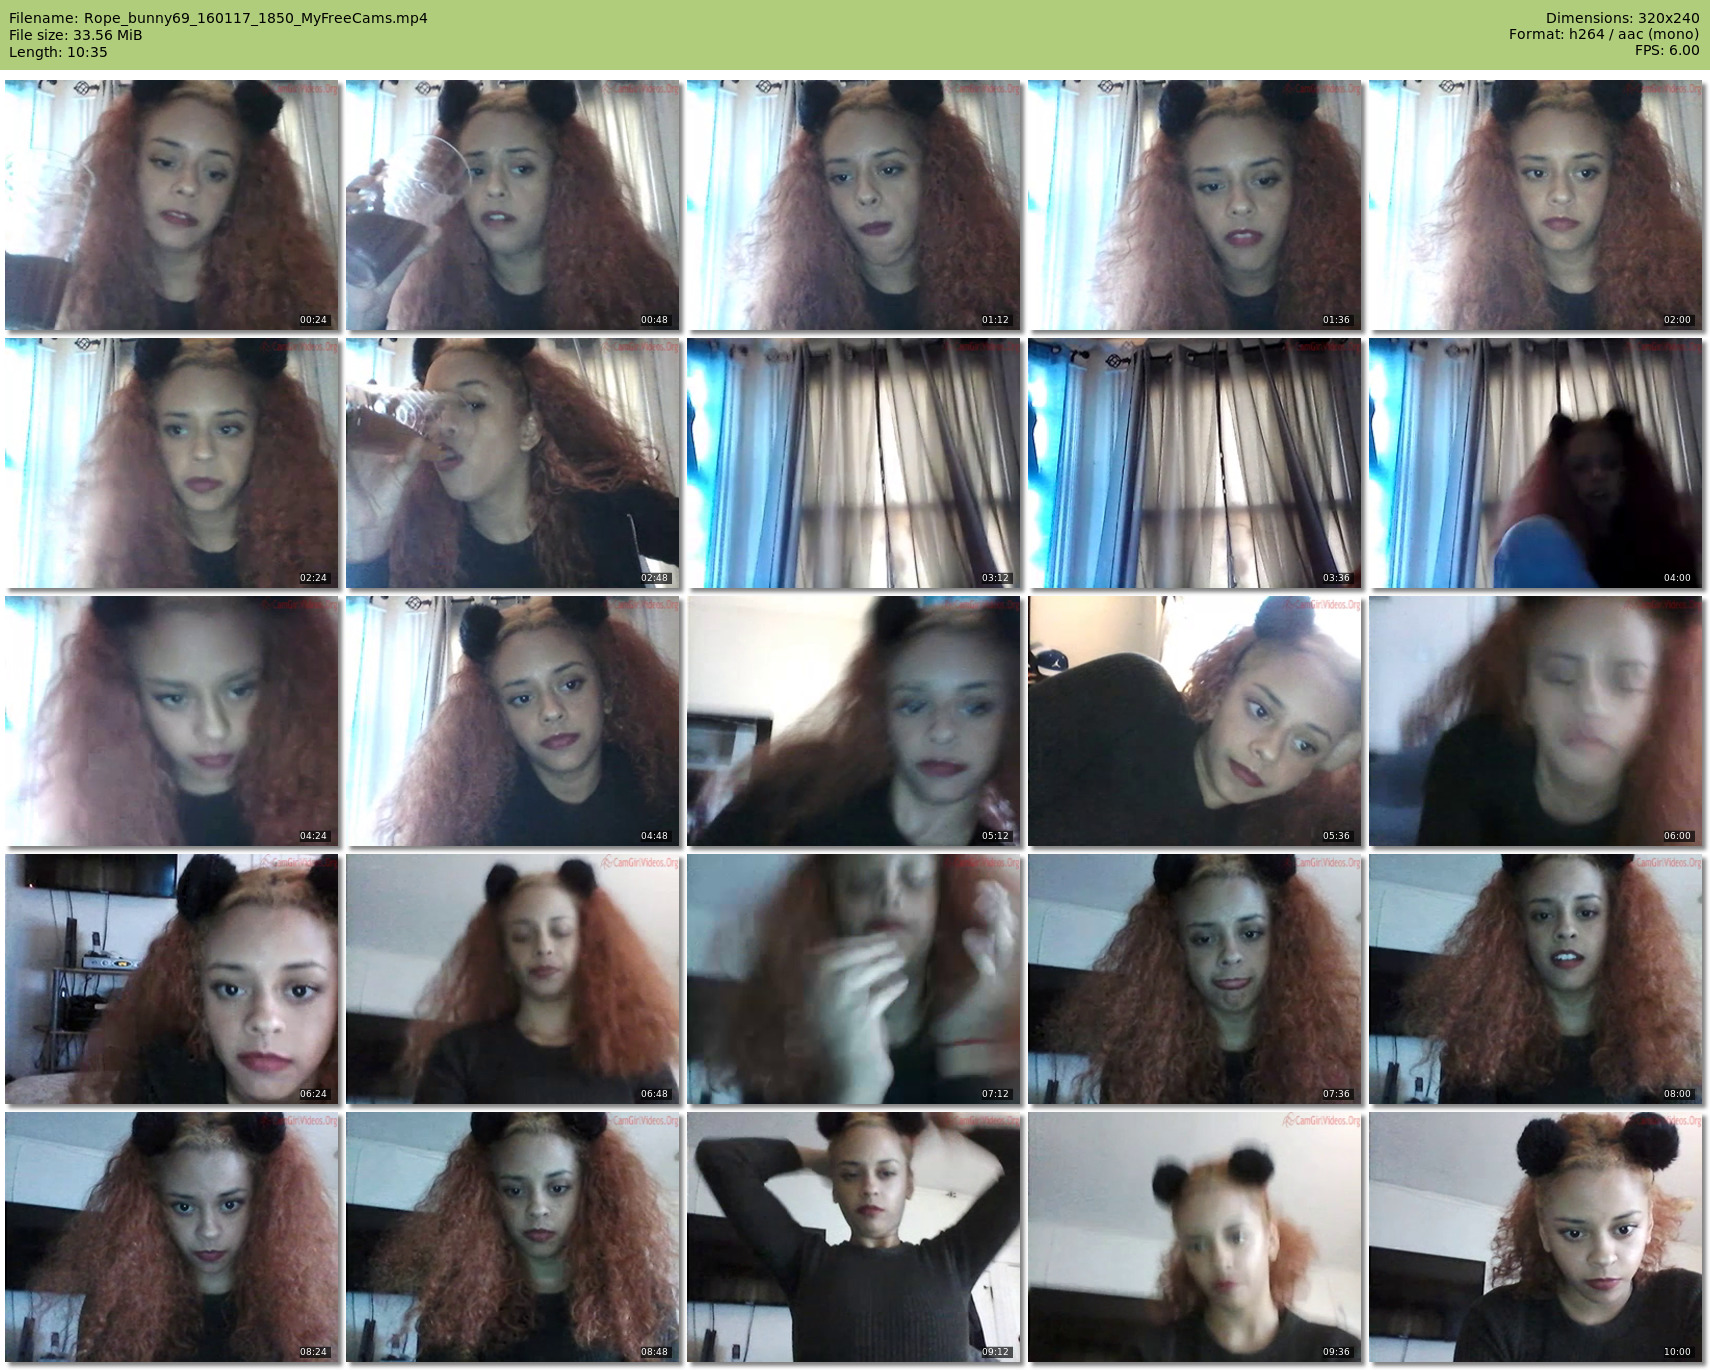Image resolution: width=1710 pixels, height=1370 pixels.
Task: Click the thumbnail marked 09:12
Action: tap(854, 1237)
